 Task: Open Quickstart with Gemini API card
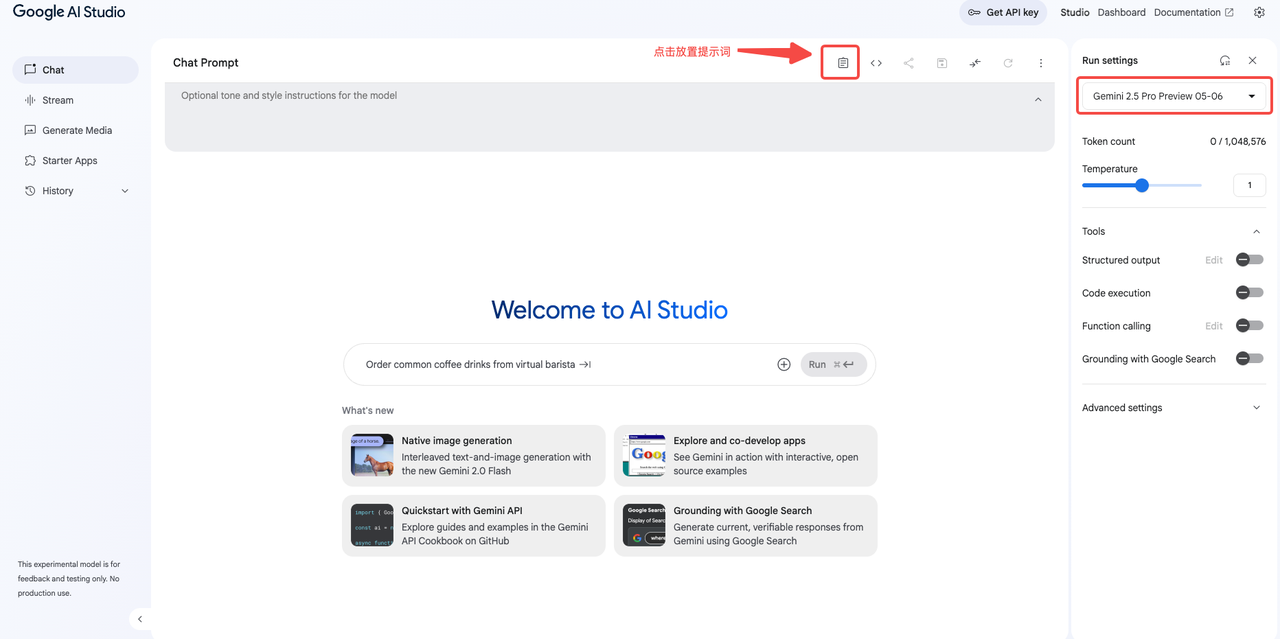(474, 526)
